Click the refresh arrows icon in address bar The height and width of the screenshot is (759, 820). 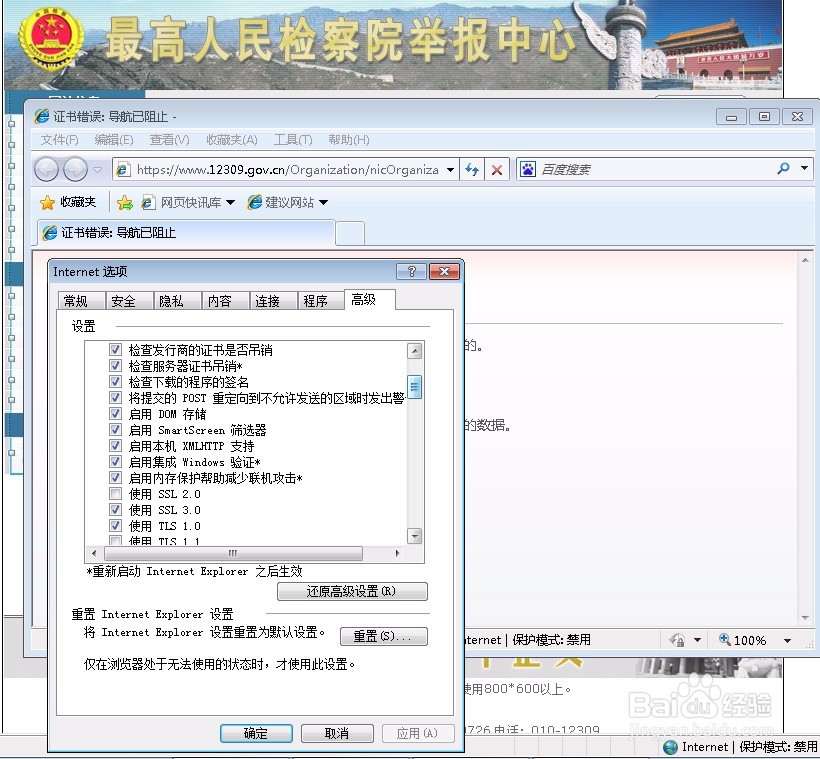coord(472,169)
